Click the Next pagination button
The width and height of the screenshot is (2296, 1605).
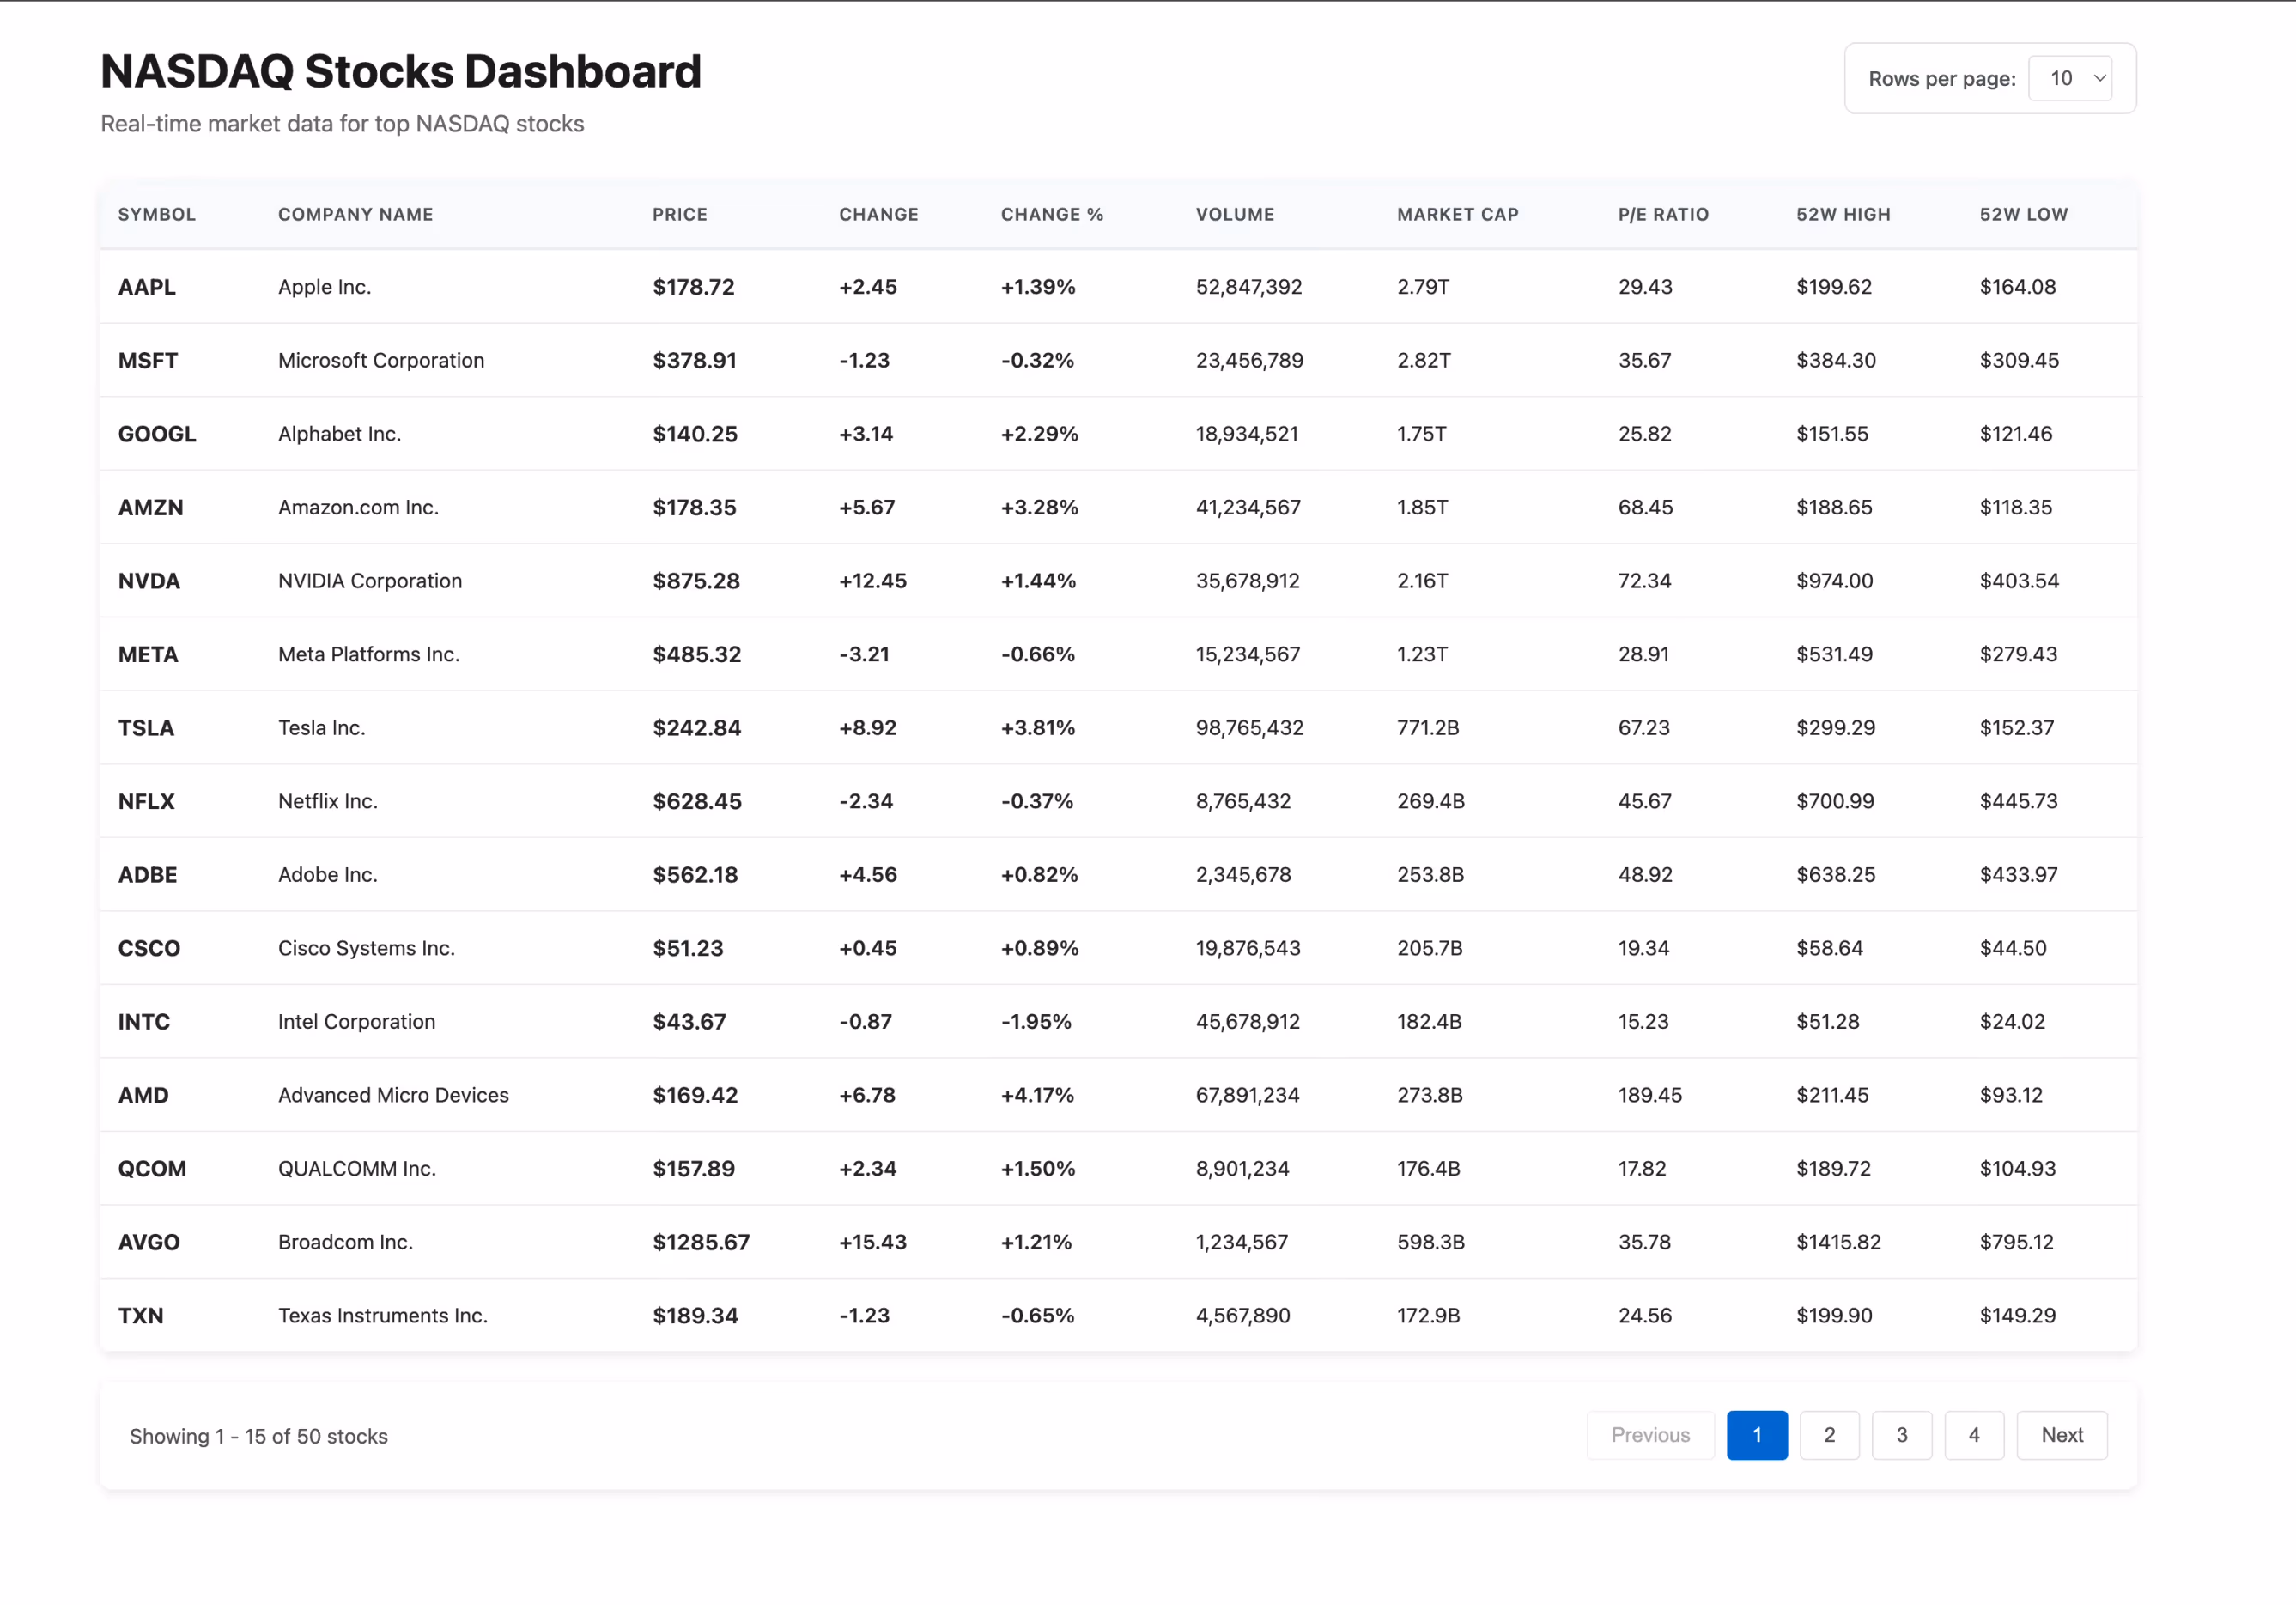click(2062, 1435)
